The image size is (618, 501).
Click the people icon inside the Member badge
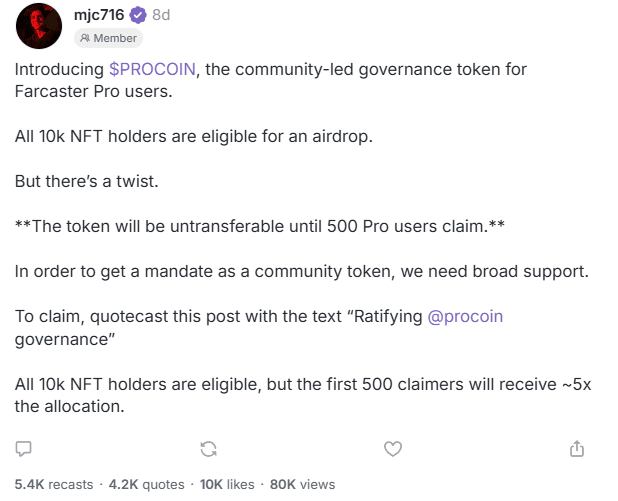click(x=85, y=38)
